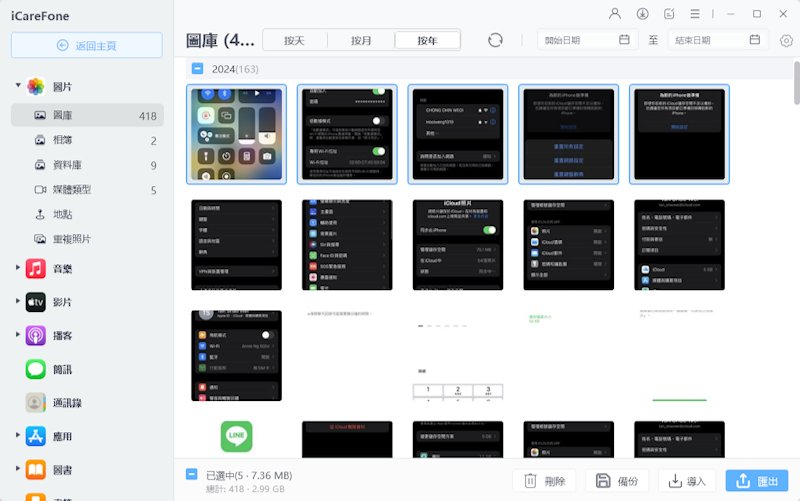
Task: Click the trash delete icon
Action: pos(530,481)
